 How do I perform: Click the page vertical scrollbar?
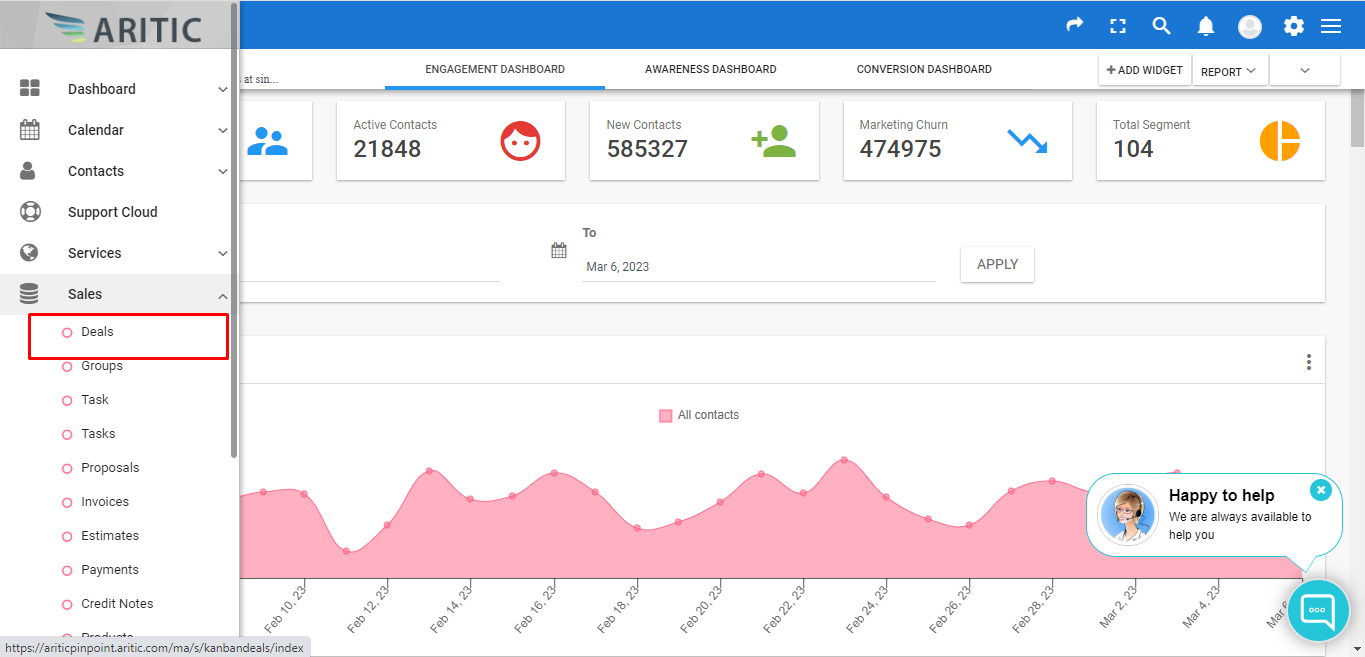point(1357,118)
